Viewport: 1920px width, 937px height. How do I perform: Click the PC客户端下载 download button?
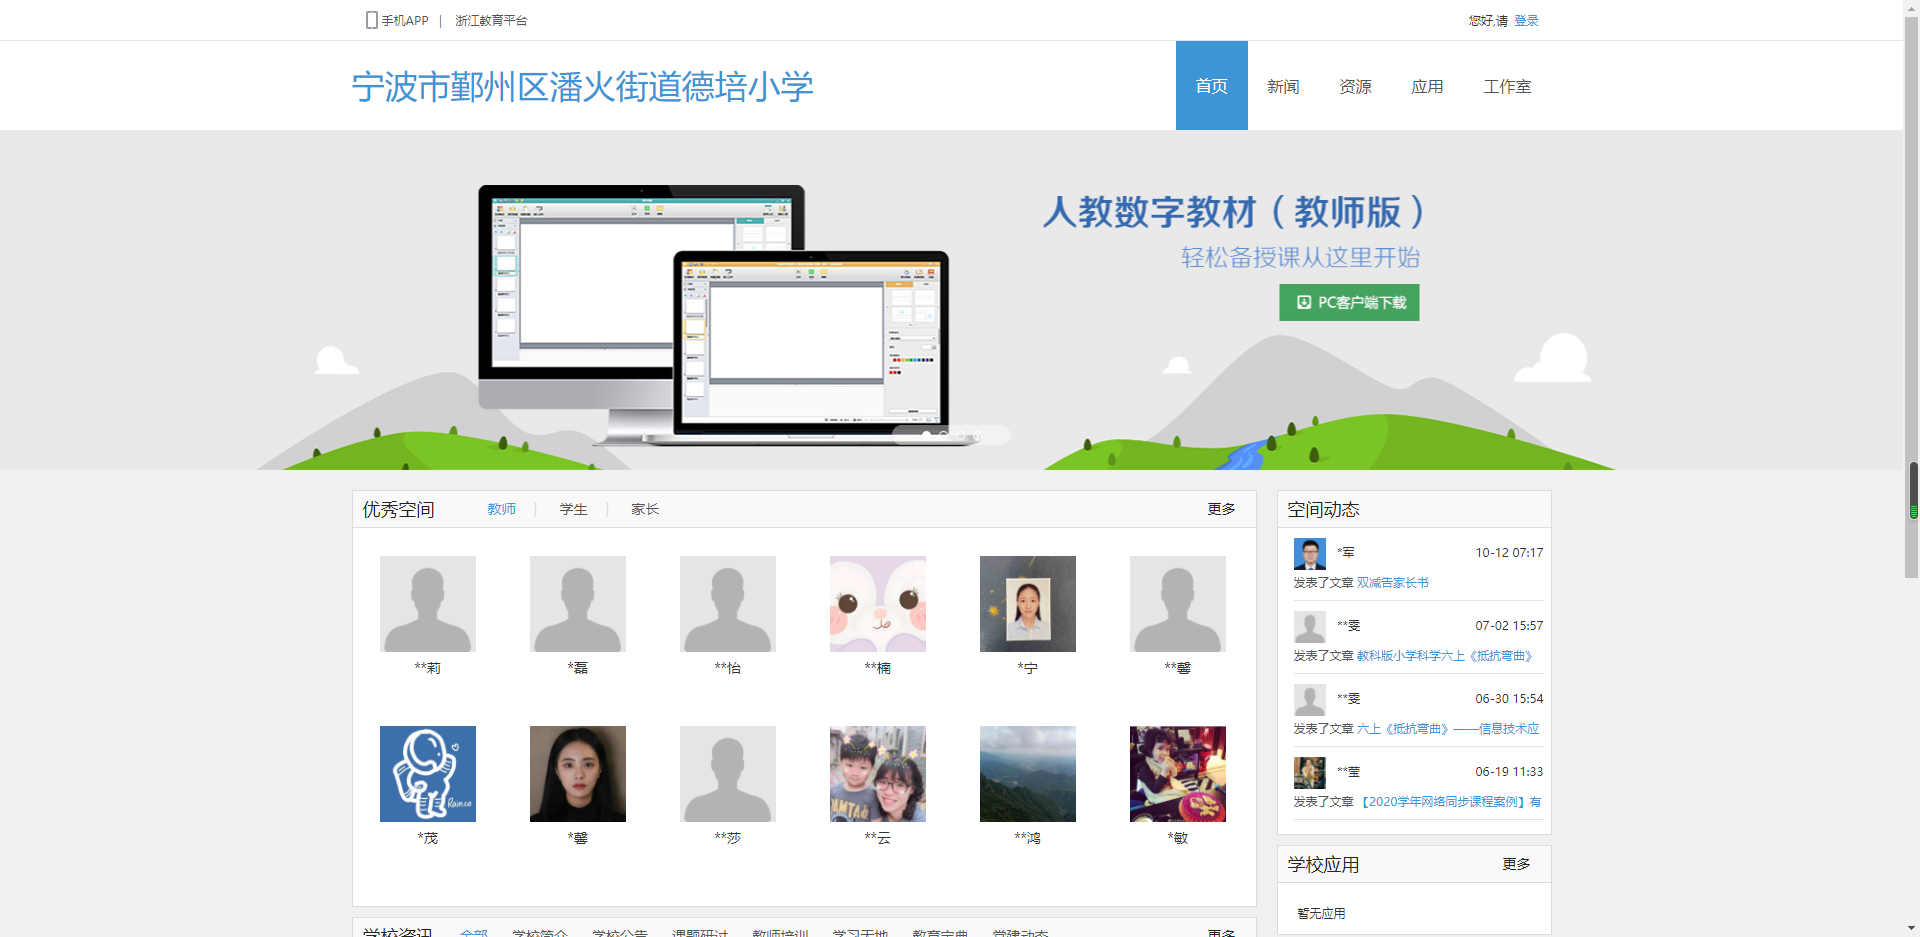(x=1349, y=302)
